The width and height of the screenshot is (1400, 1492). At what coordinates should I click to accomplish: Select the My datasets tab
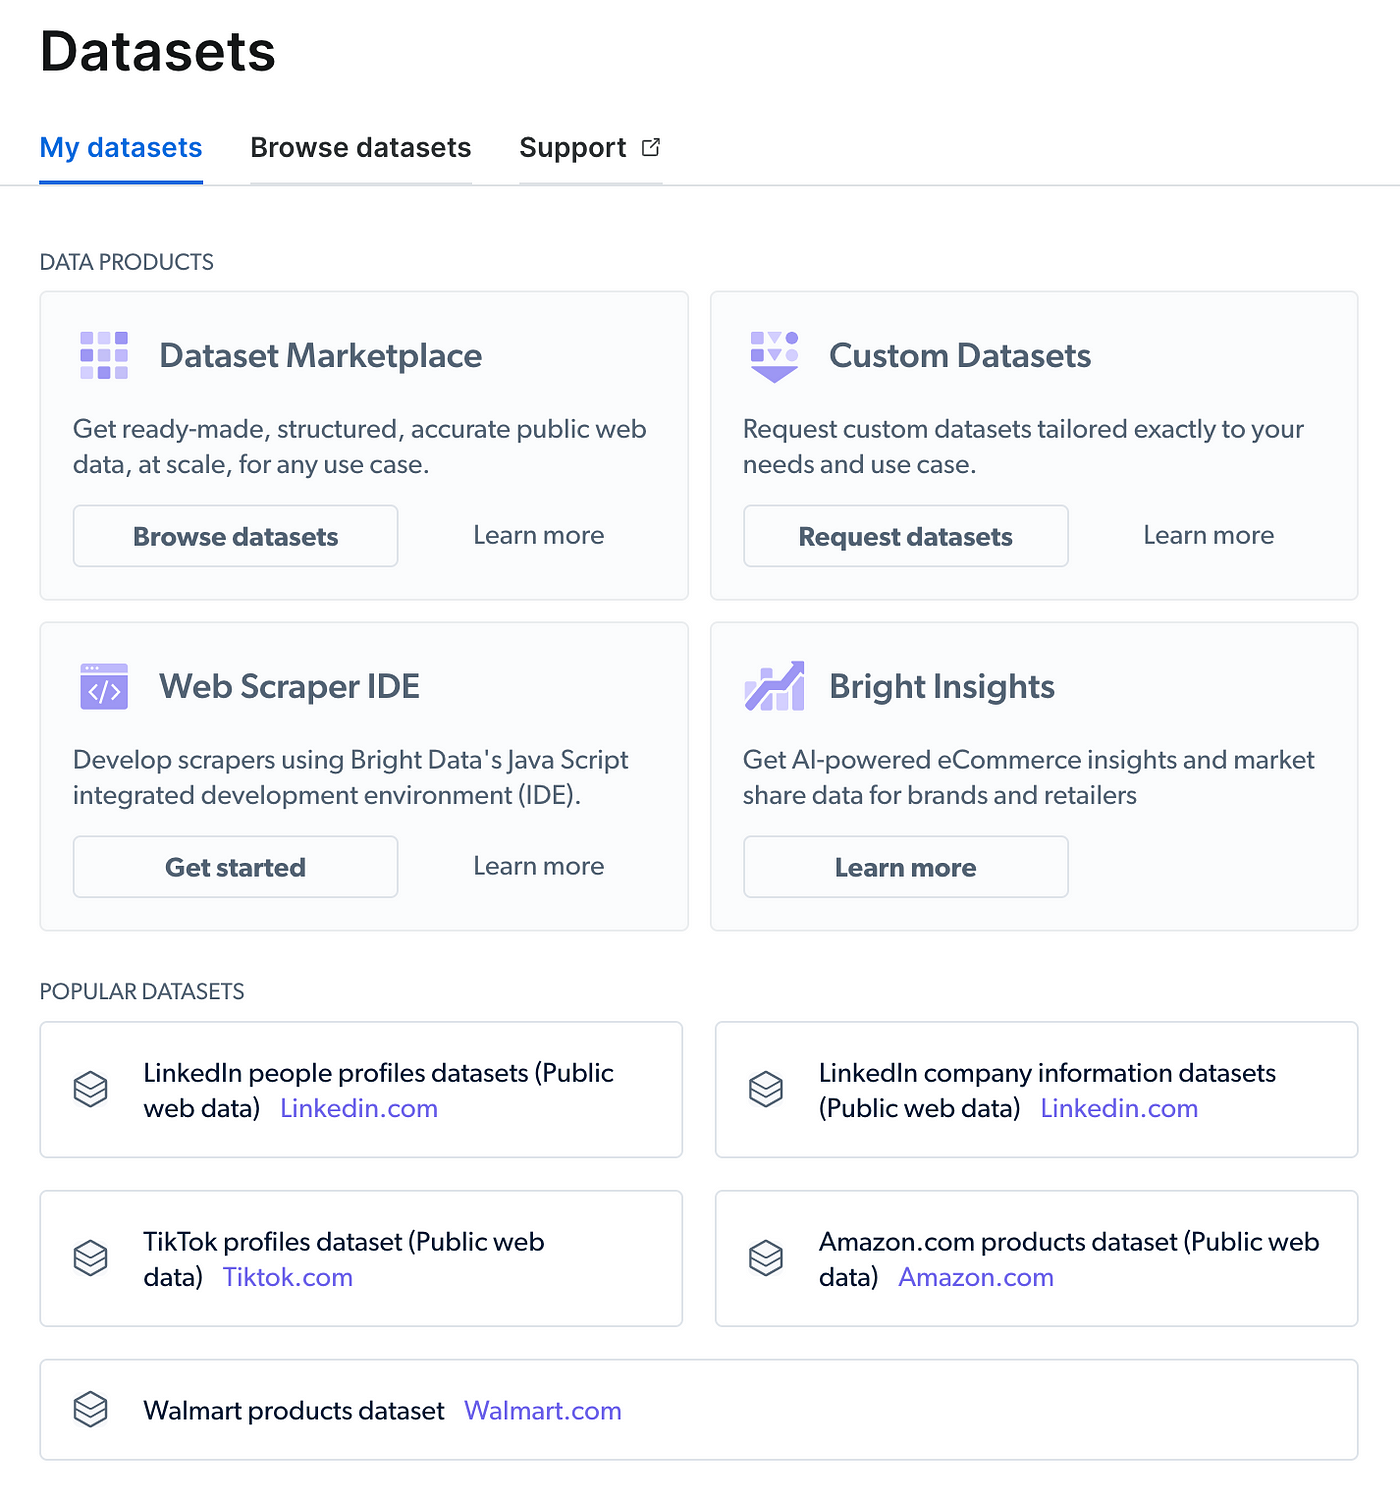[x=121, y=148]
